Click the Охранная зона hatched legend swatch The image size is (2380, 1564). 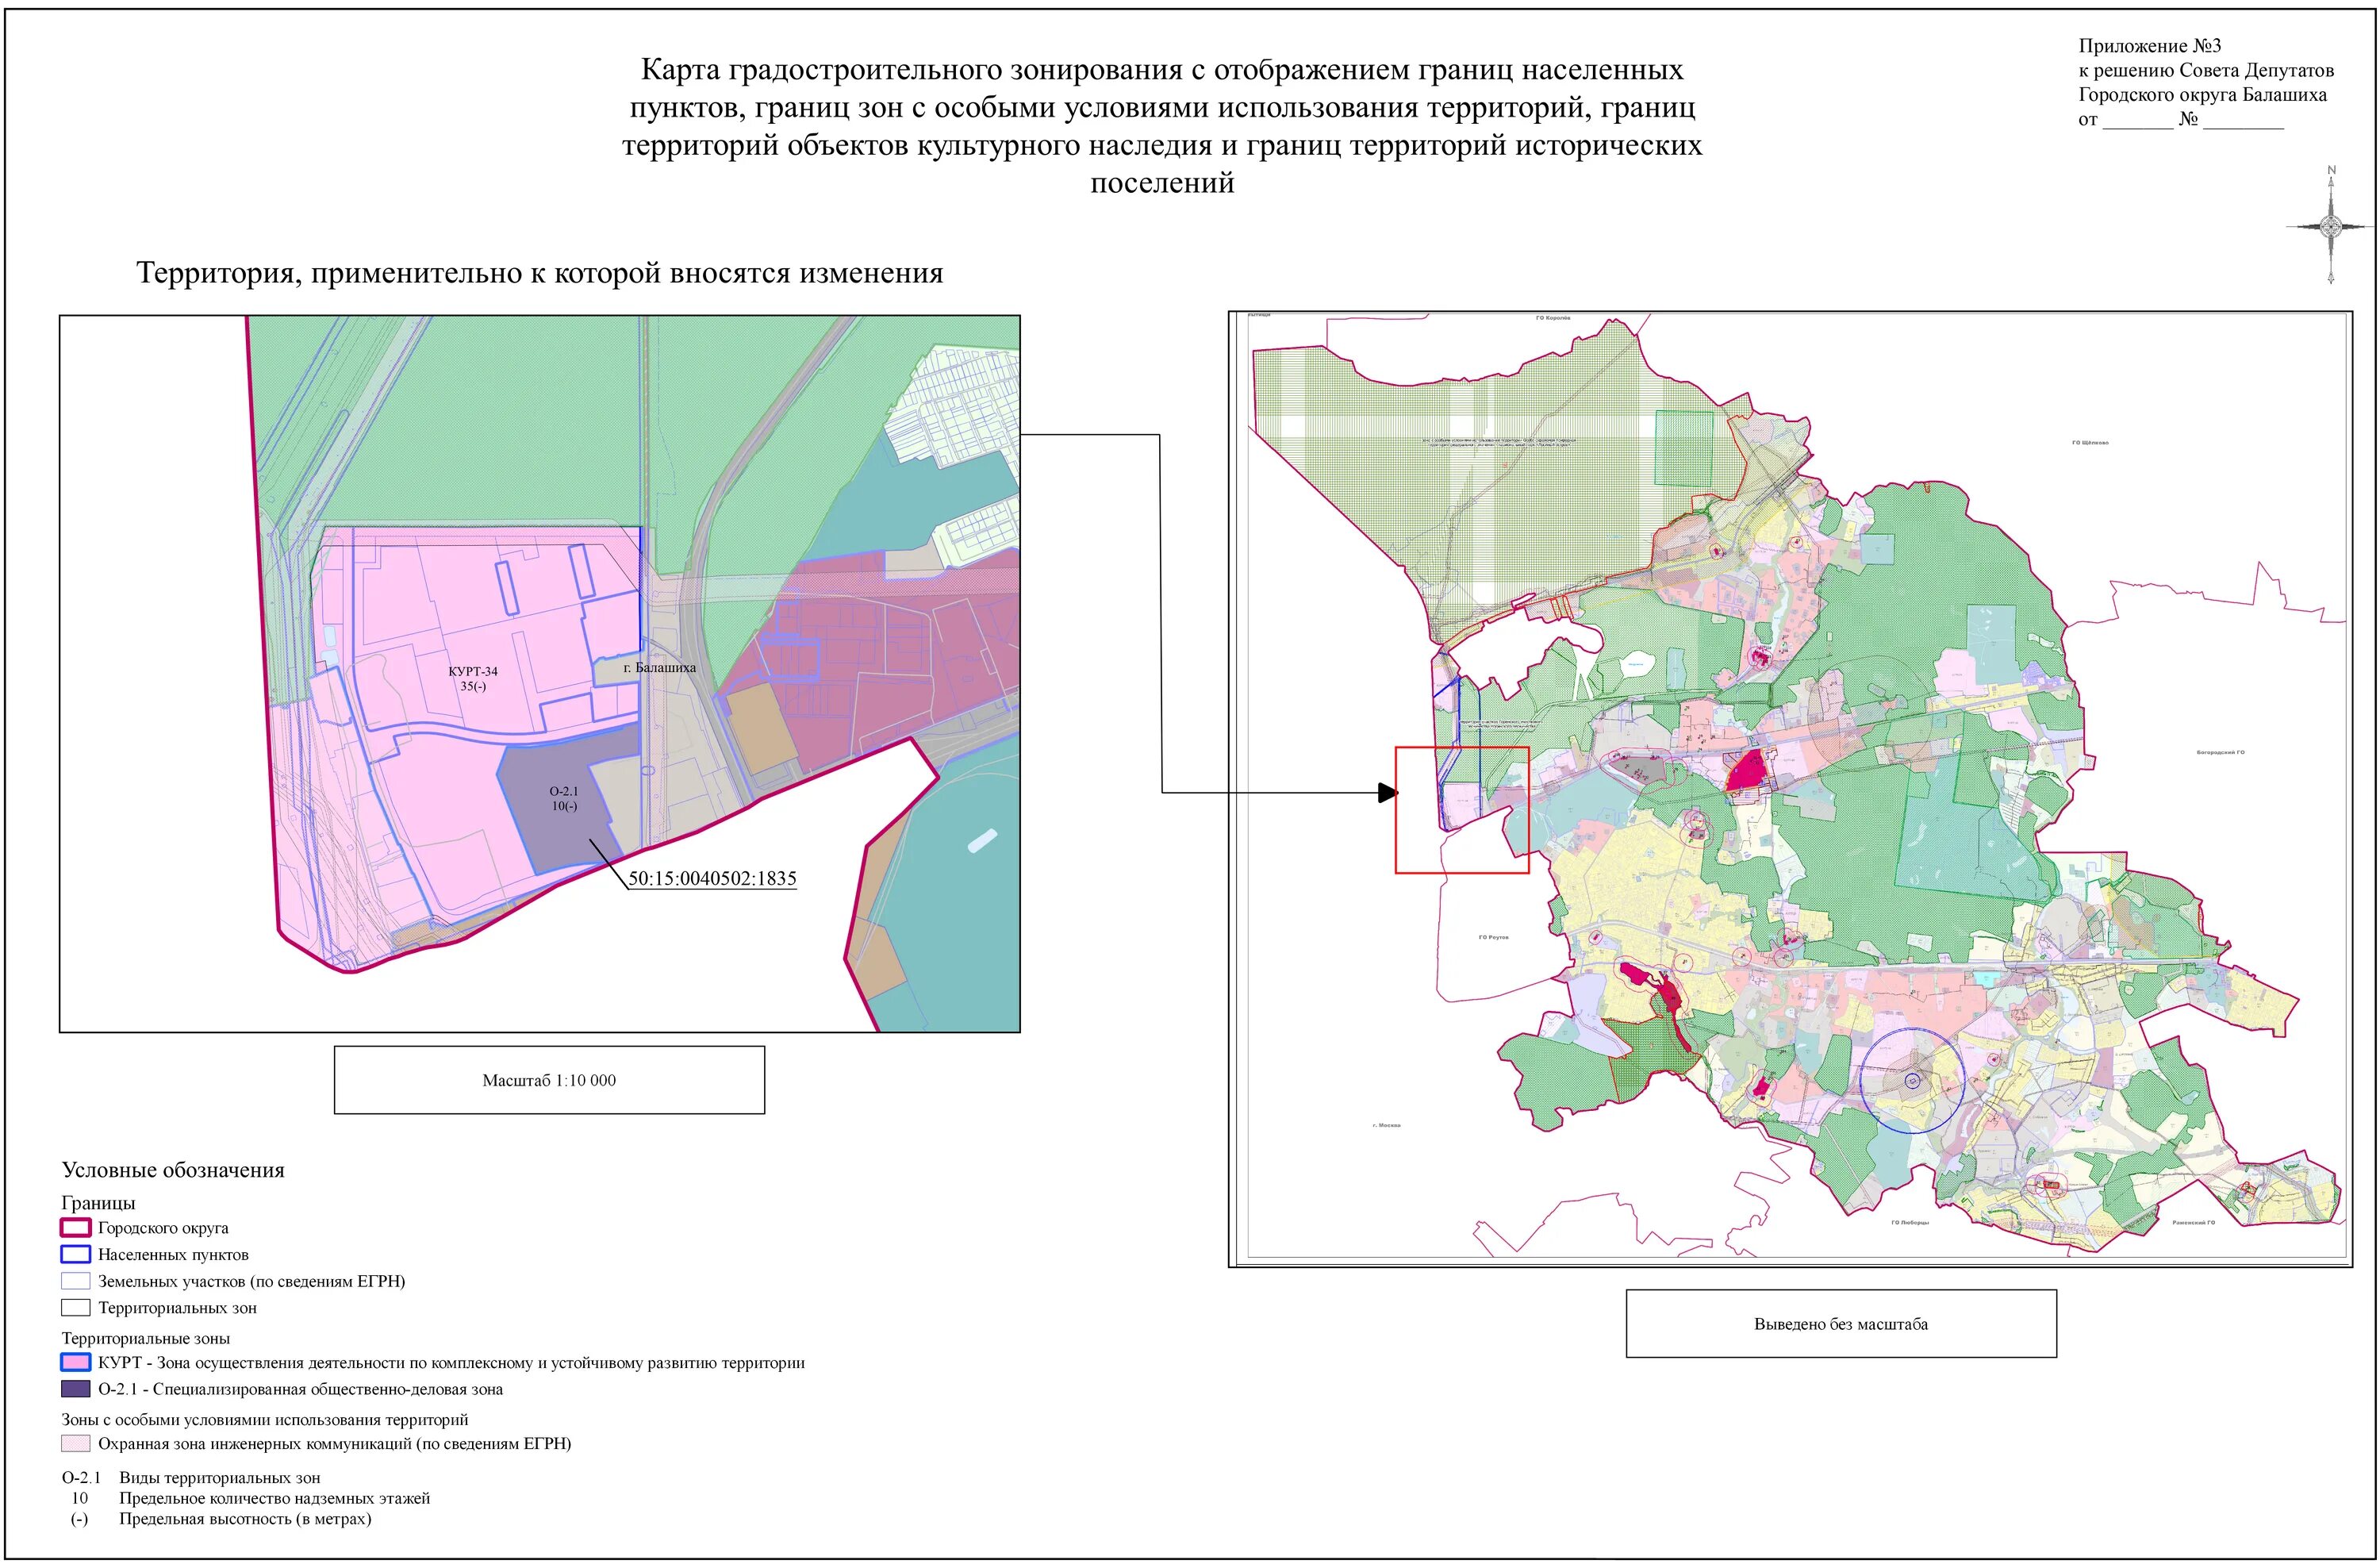[76, 1444]
